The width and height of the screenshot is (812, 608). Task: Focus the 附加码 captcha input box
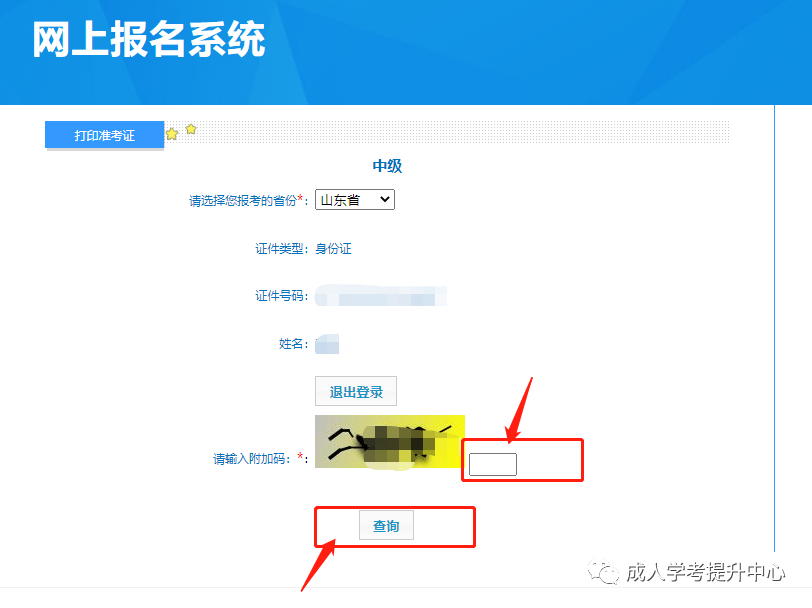coord(492,464)
